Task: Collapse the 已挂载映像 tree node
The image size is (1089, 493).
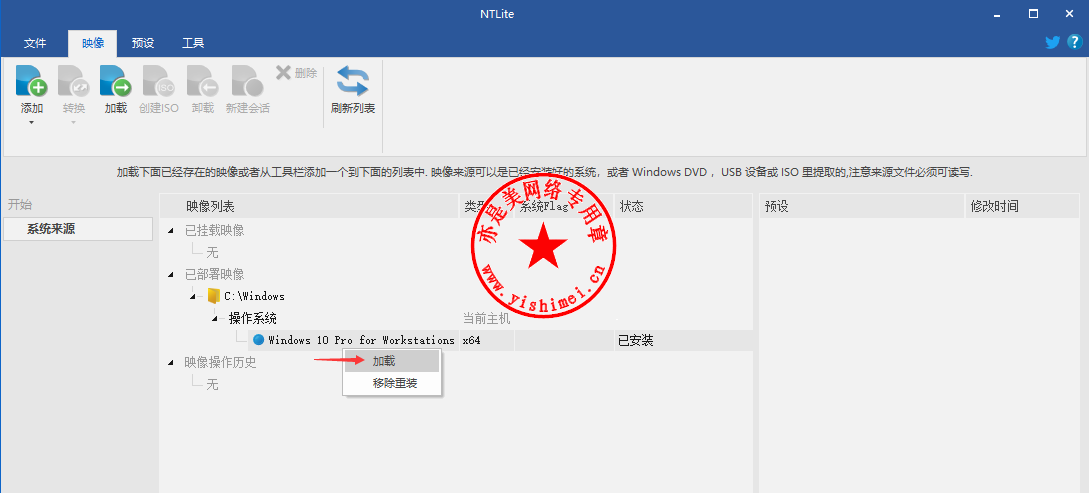Action: point(171,231)
